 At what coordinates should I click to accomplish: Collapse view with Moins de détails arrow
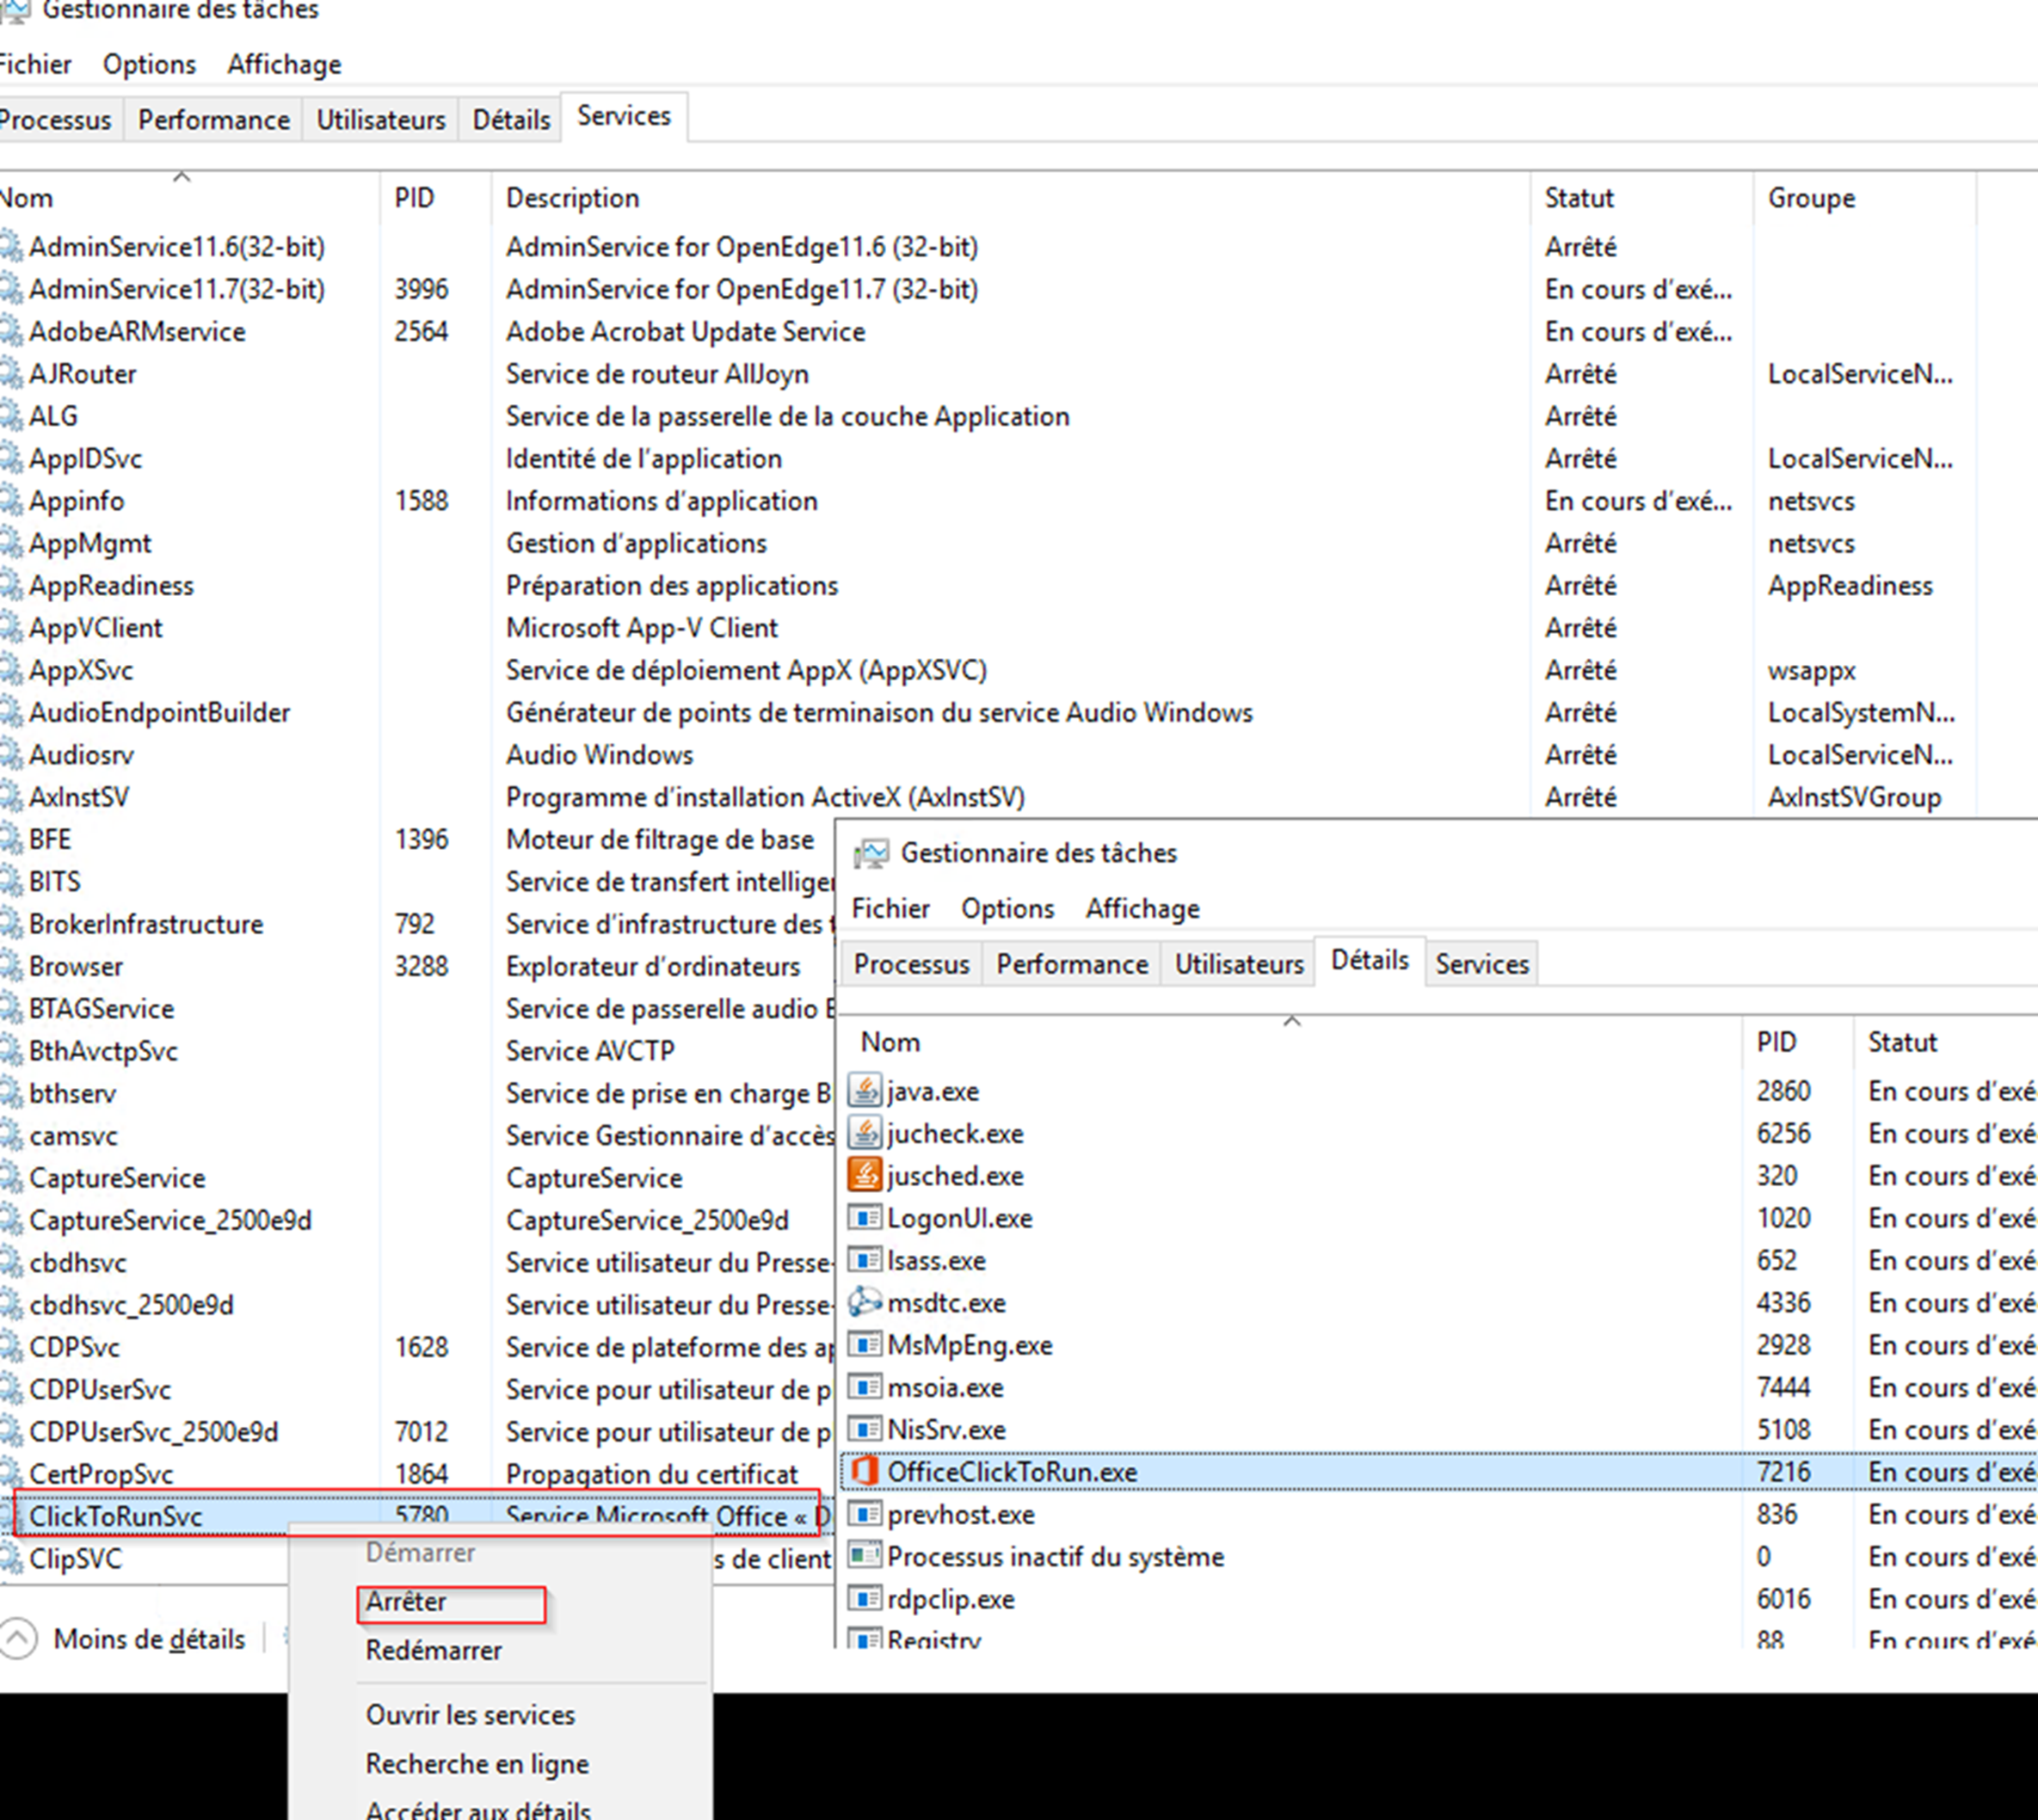click(17, 1639)
